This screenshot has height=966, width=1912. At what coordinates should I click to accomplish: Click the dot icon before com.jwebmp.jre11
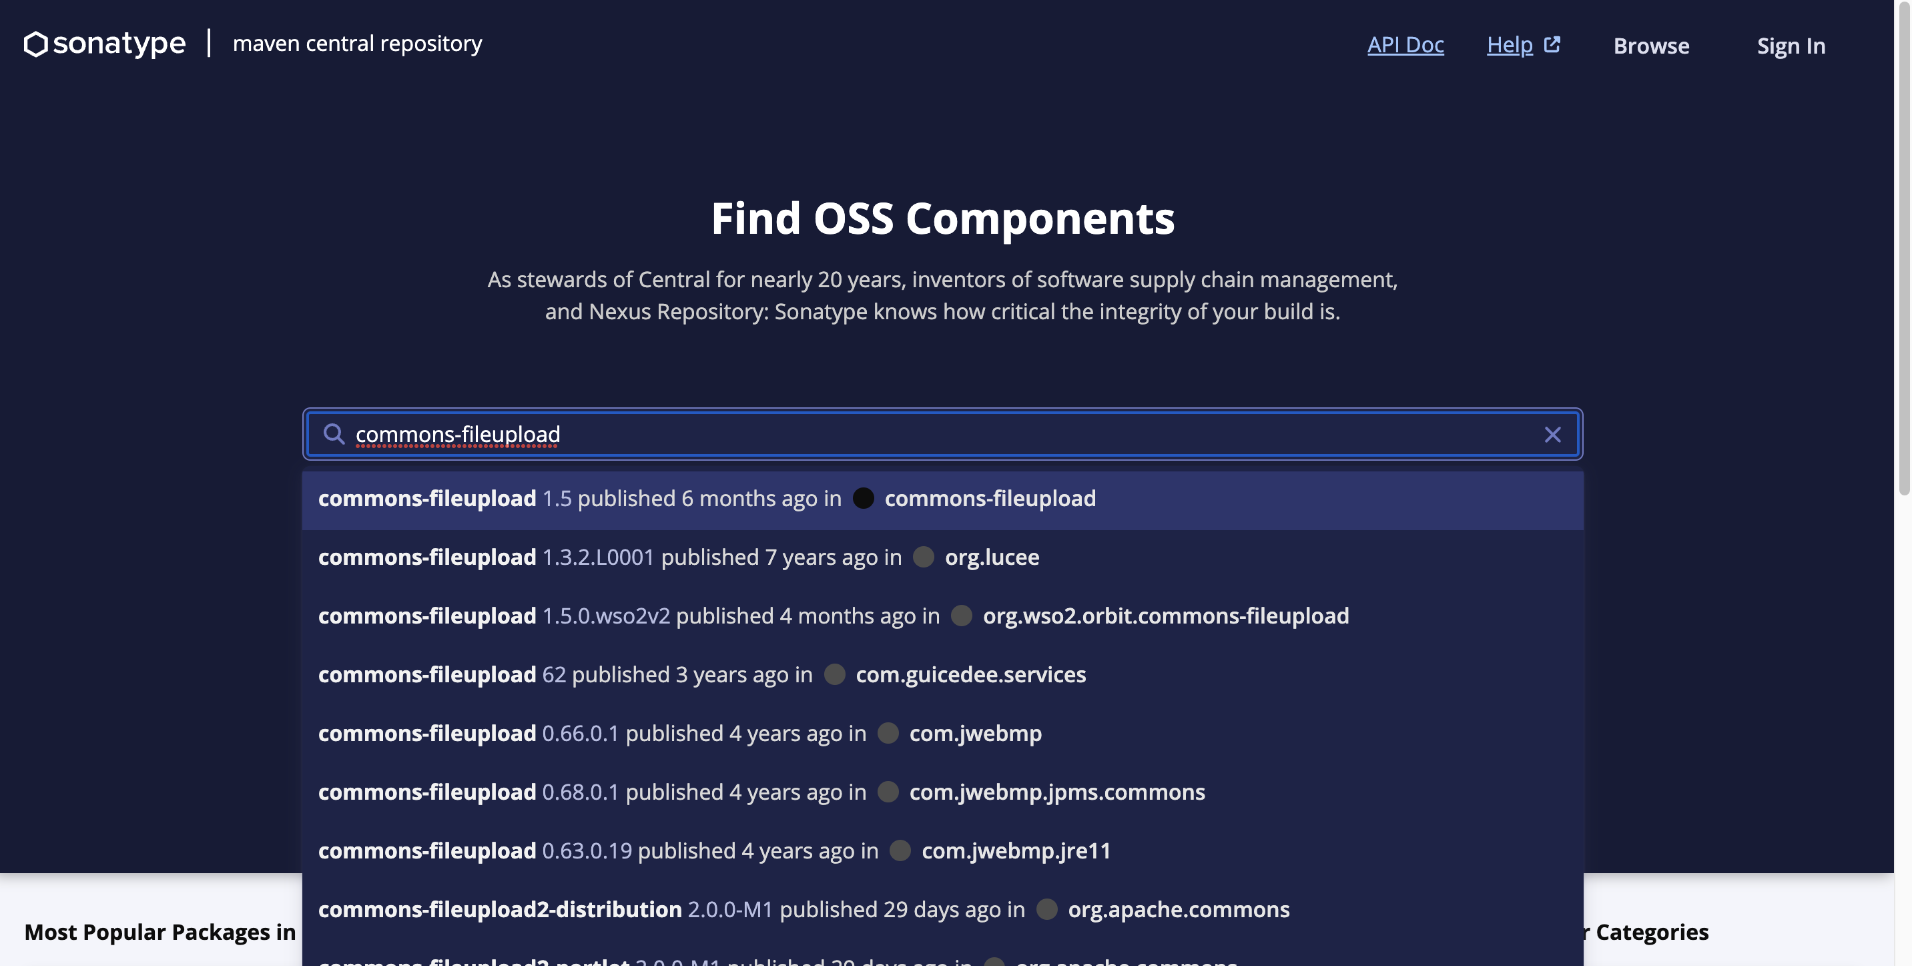[x=900, y=851]
